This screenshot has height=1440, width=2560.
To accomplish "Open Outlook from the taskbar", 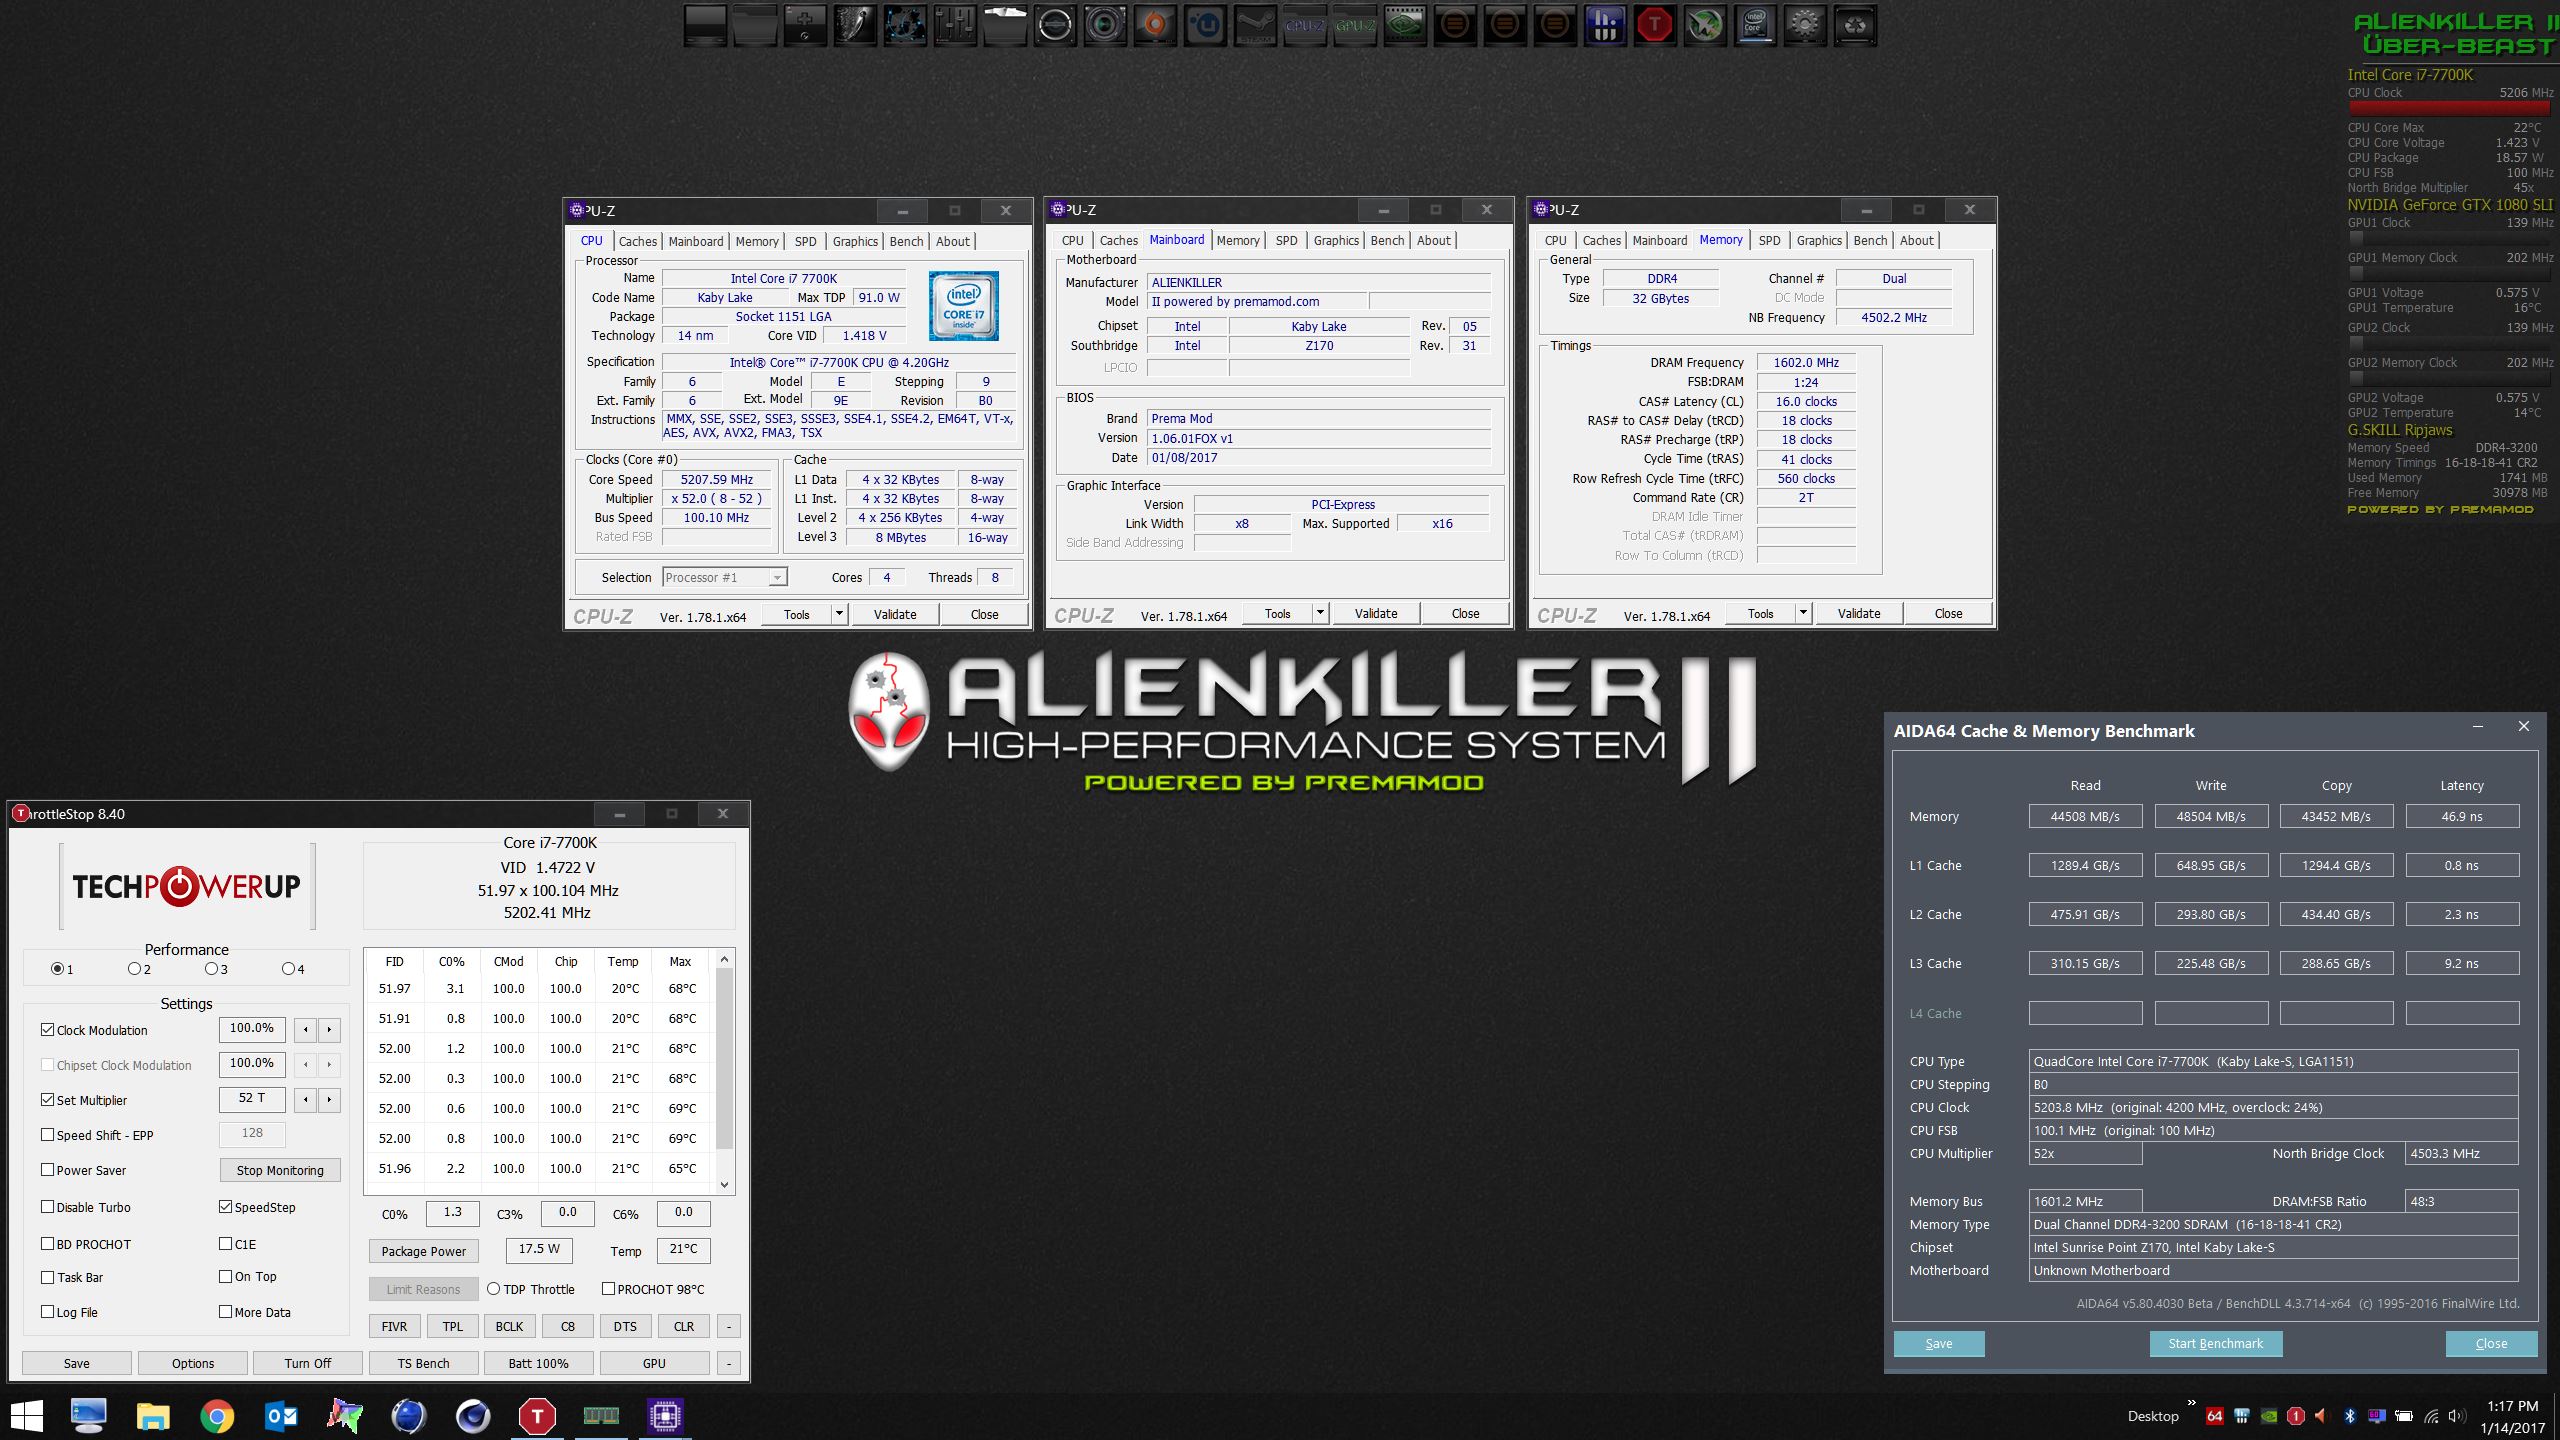I will pyautogui.click(x=281, y=1416).
